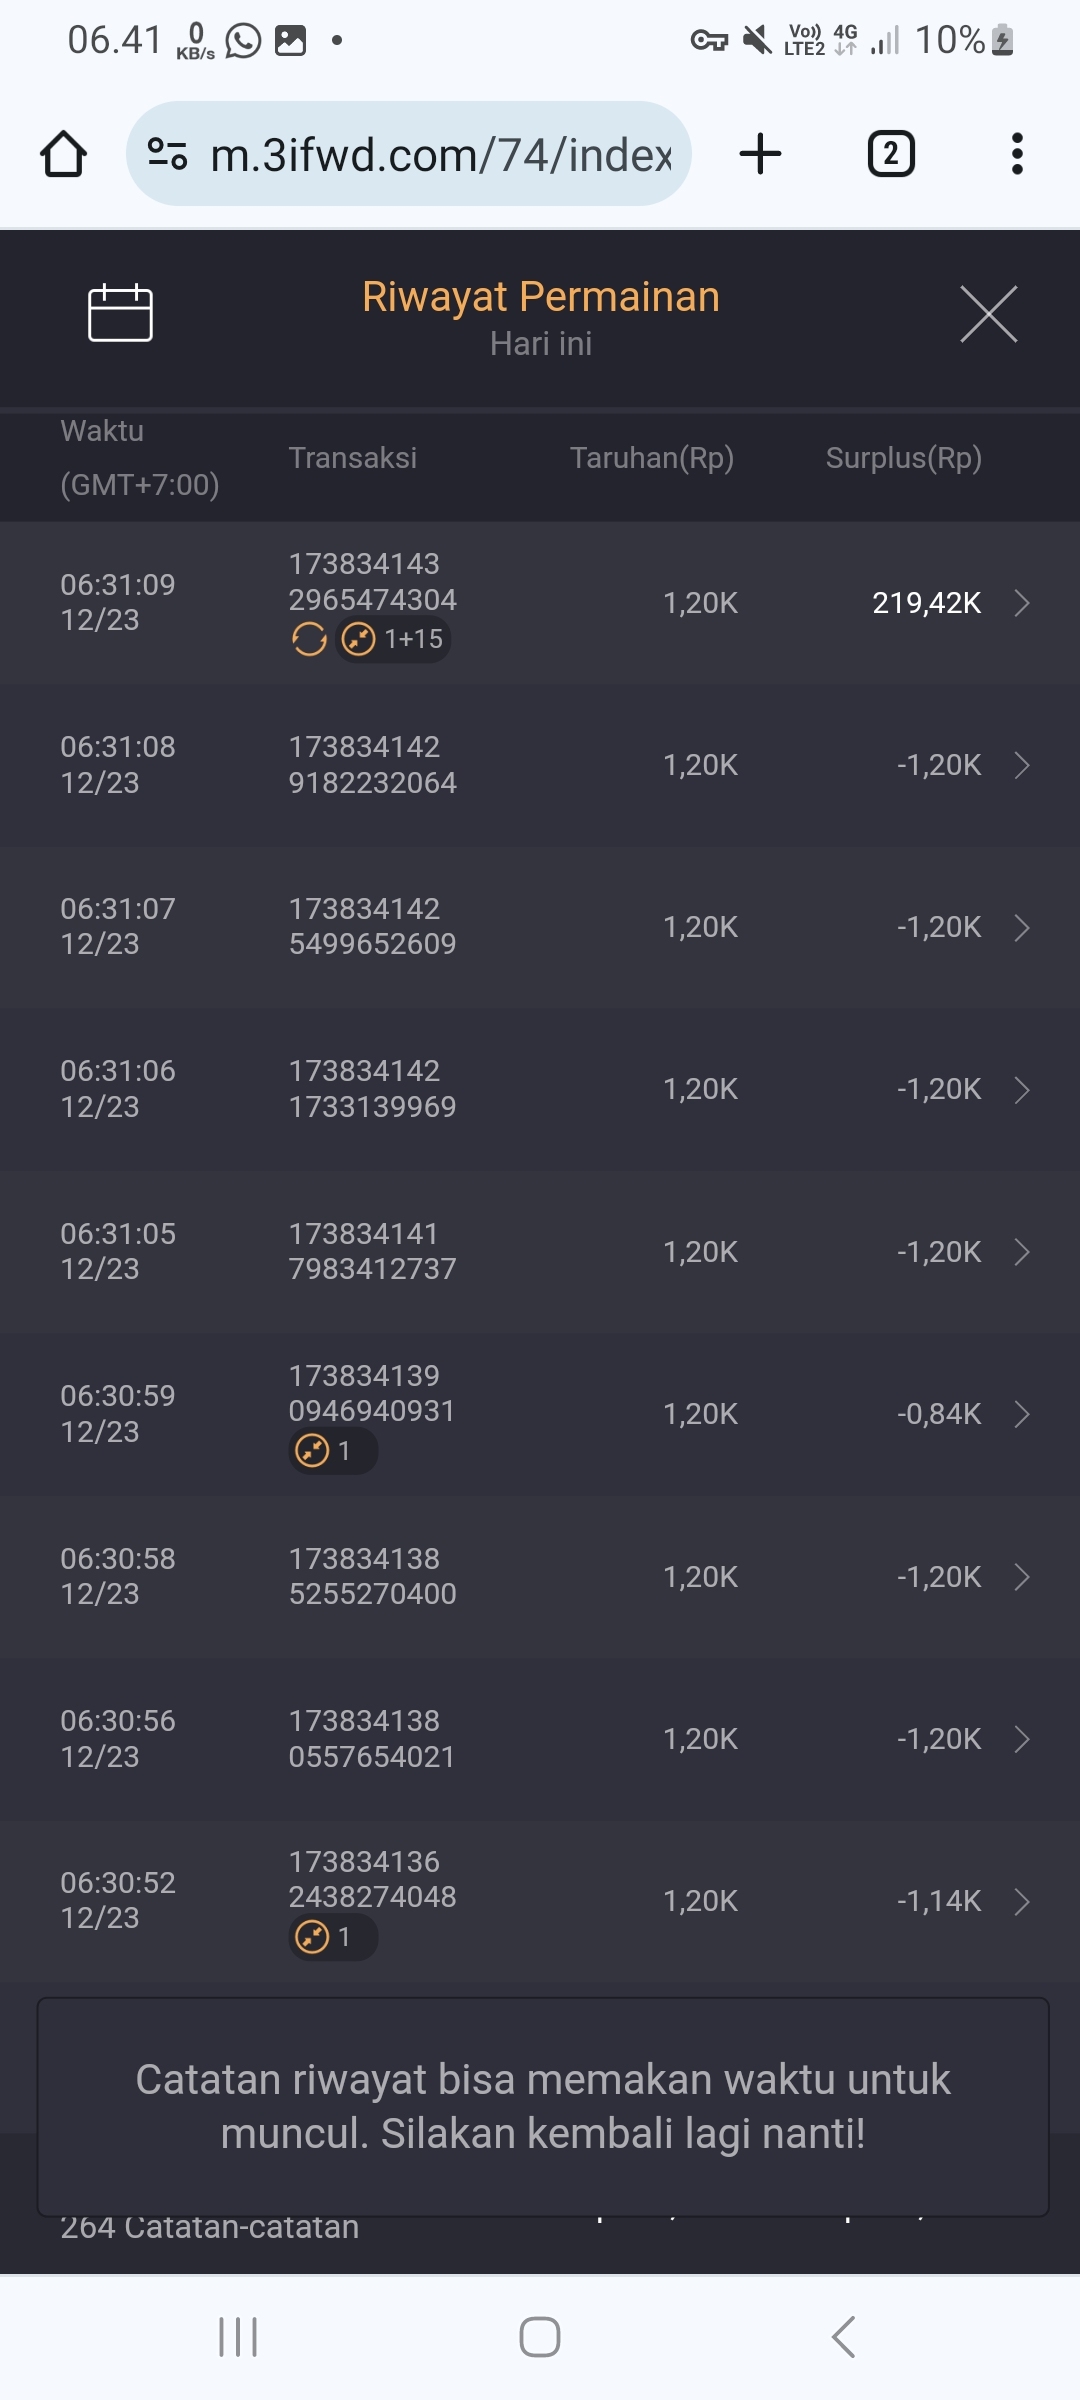The image size is (1080, 2400).
Task: Expand the 219,42K surplus record details
Action: coord(1021,603)
